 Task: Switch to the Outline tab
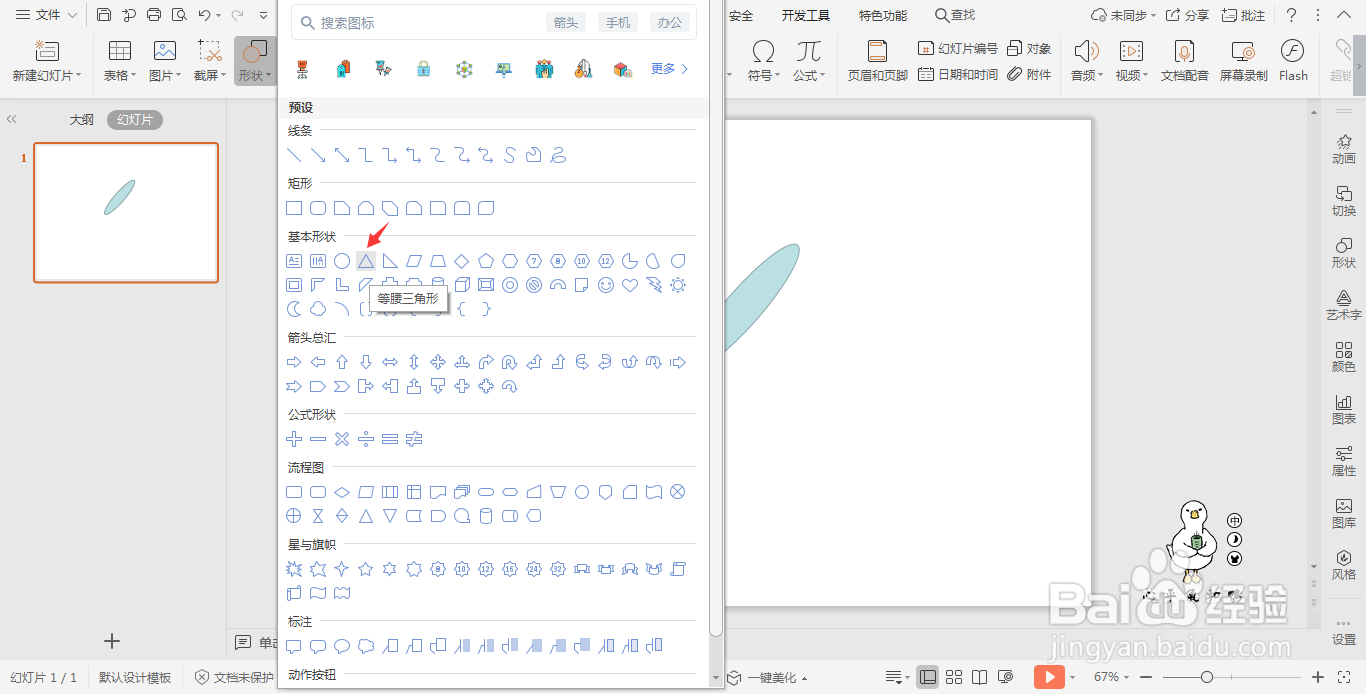coord(81,120)
